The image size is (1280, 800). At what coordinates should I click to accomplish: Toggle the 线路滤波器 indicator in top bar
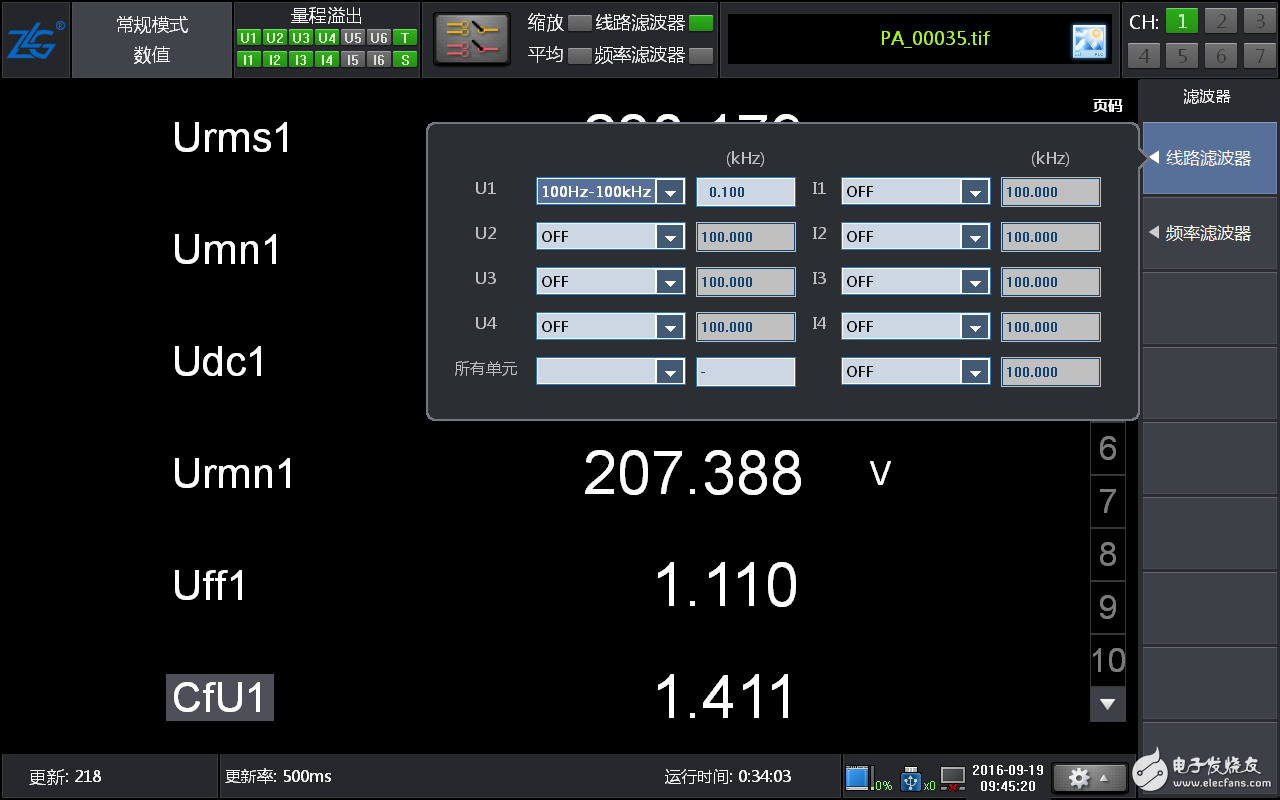click(x=701, y=23)
